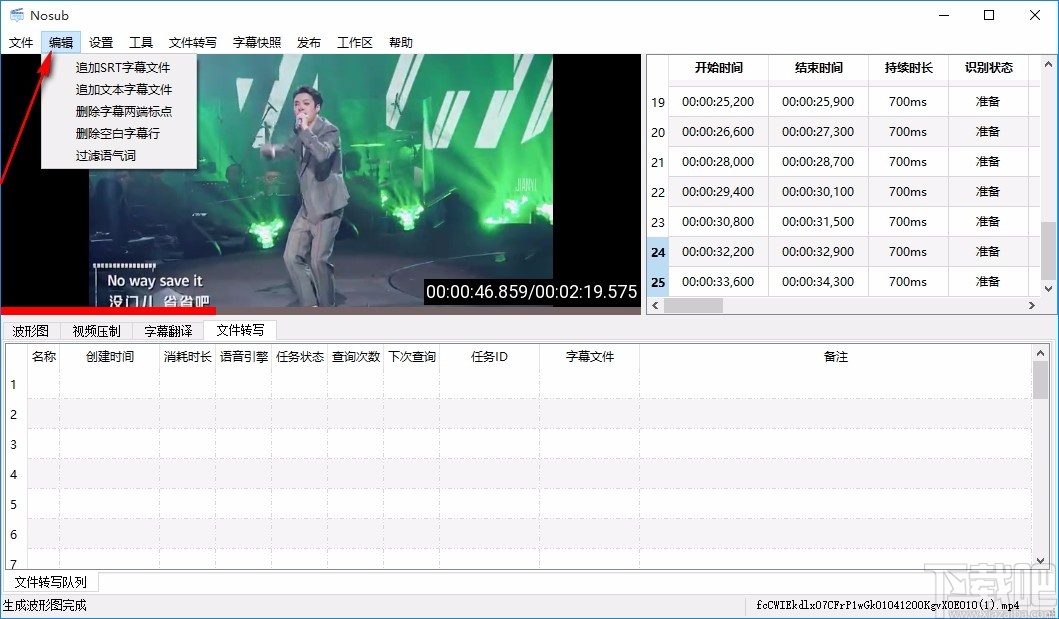
Task: Click the red video progress bar
Action: (108, 311)
